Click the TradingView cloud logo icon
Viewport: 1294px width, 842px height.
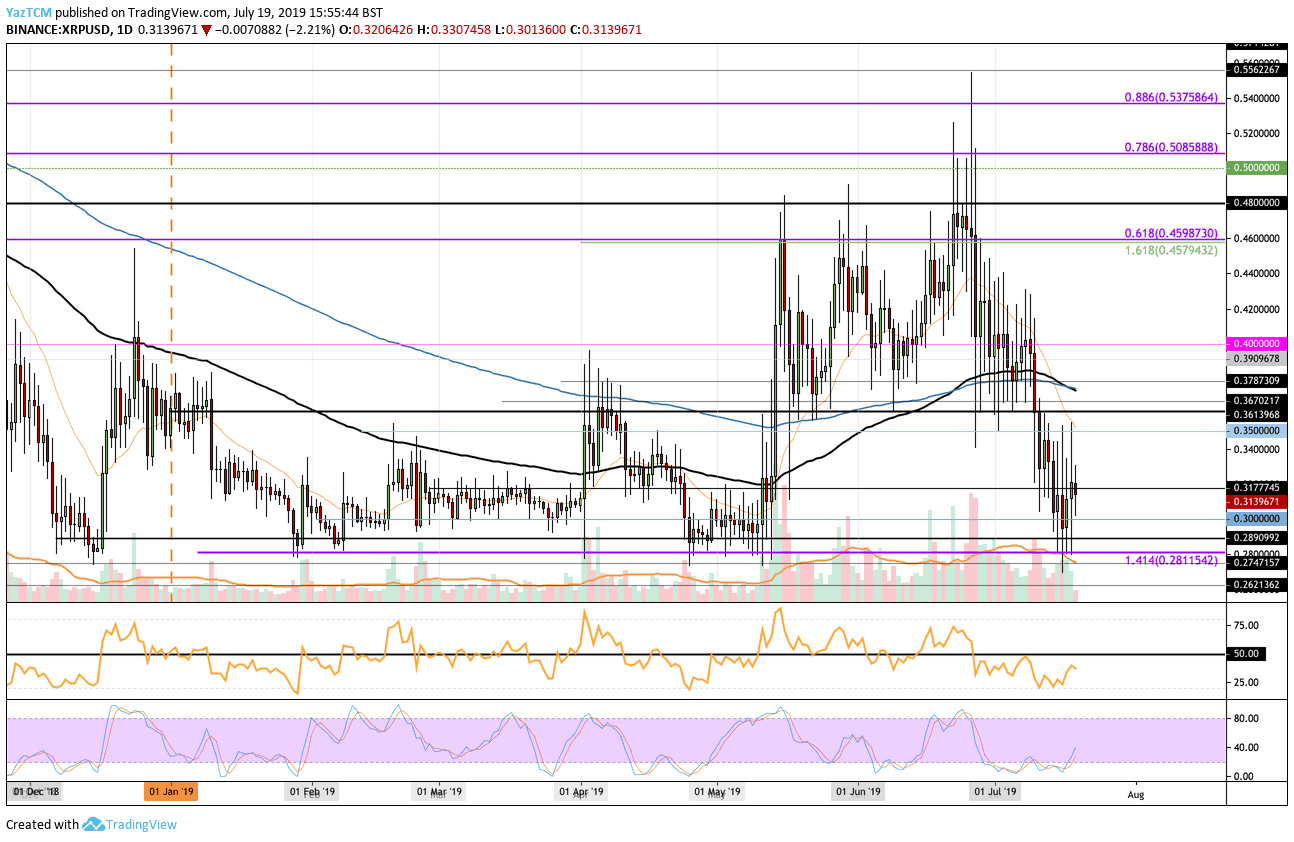tap(94, 825)
